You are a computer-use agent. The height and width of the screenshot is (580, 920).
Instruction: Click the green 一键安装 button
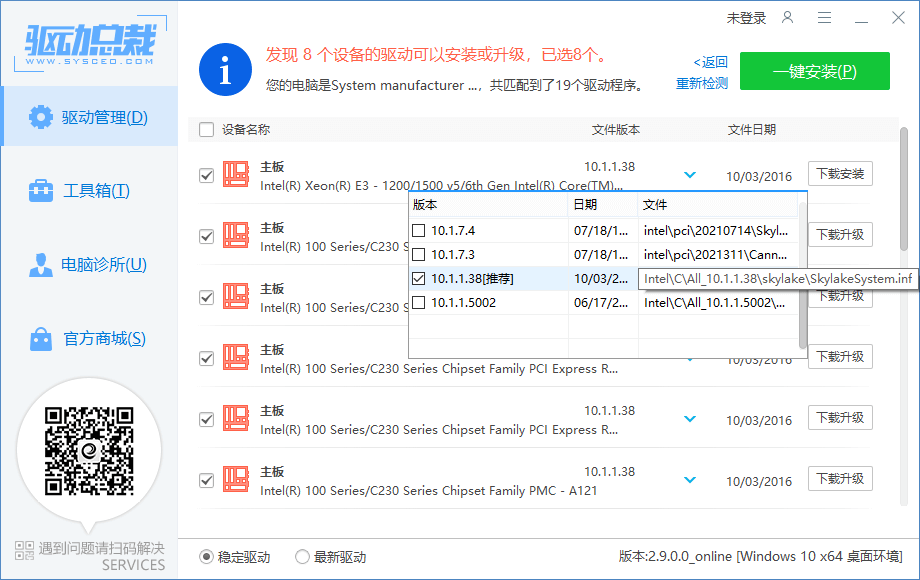click(x=813, y=71)
